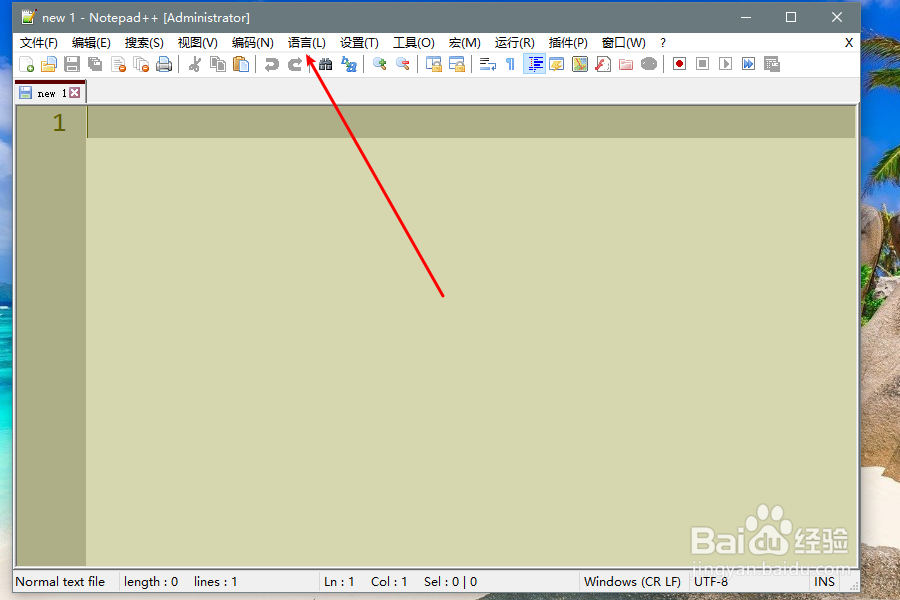Click Windows (CR LF) in status bar
Screen dimensions: 900x600
[x=632, y=582]
